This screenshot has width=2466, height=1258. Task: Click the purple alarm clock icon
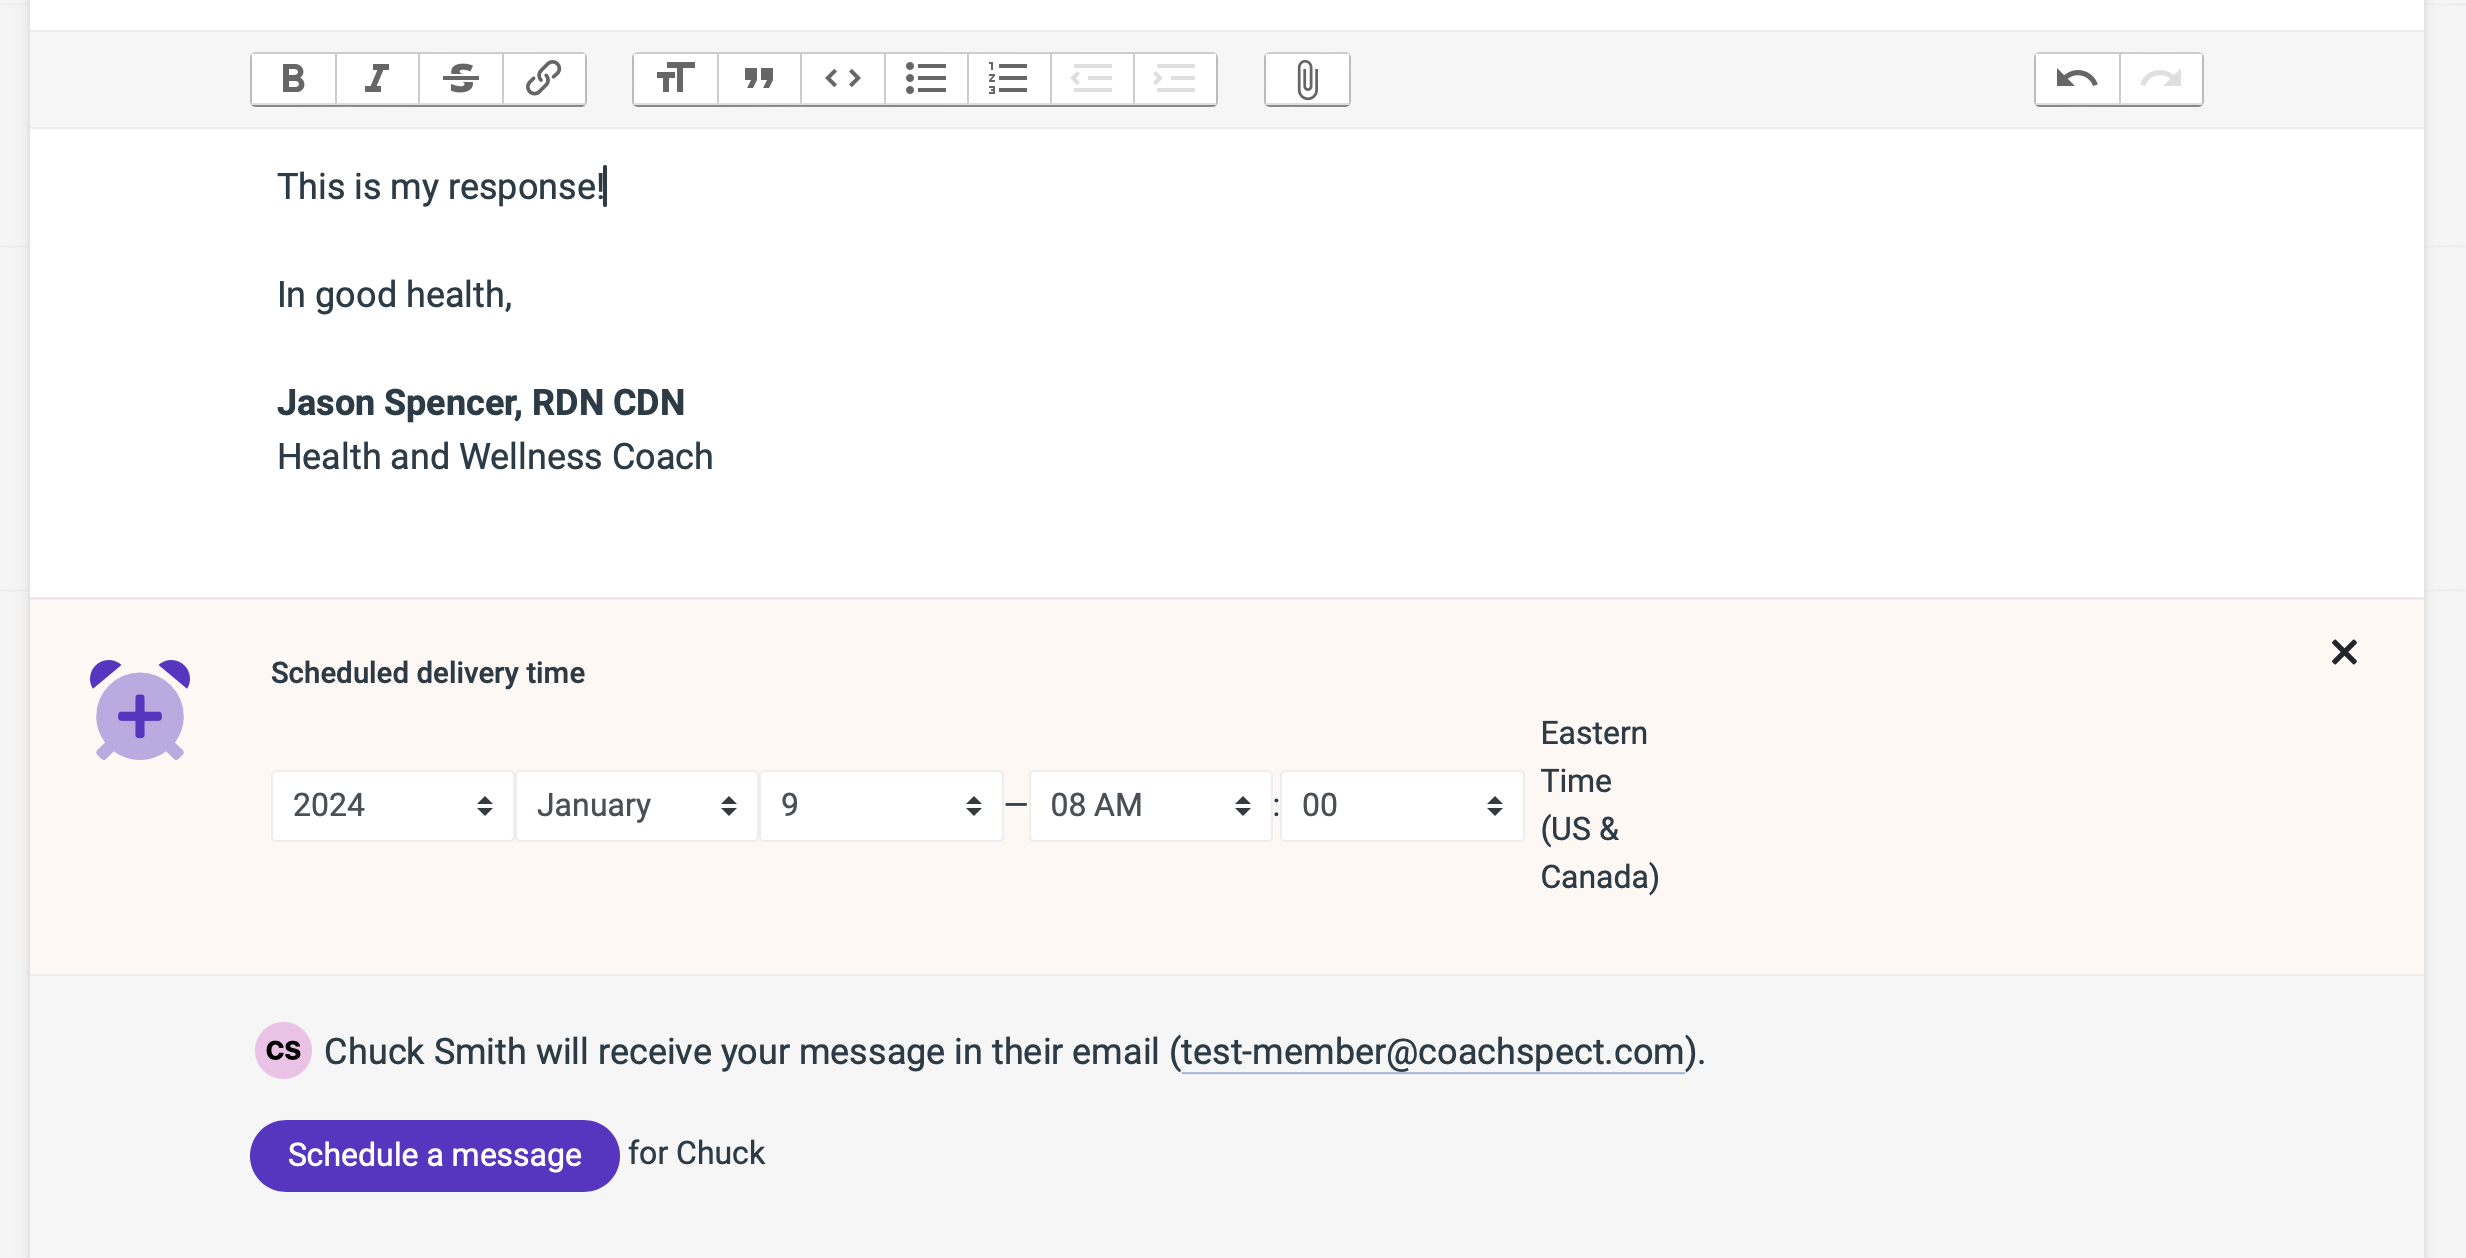(x=140, y=712)
